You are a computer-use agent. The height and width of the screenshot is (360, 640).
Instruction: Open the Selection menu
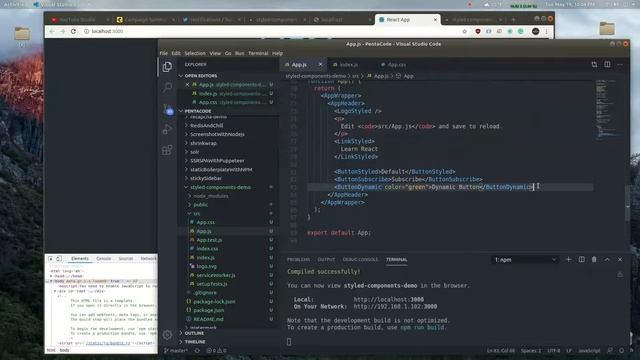click(x=195, y=53)
